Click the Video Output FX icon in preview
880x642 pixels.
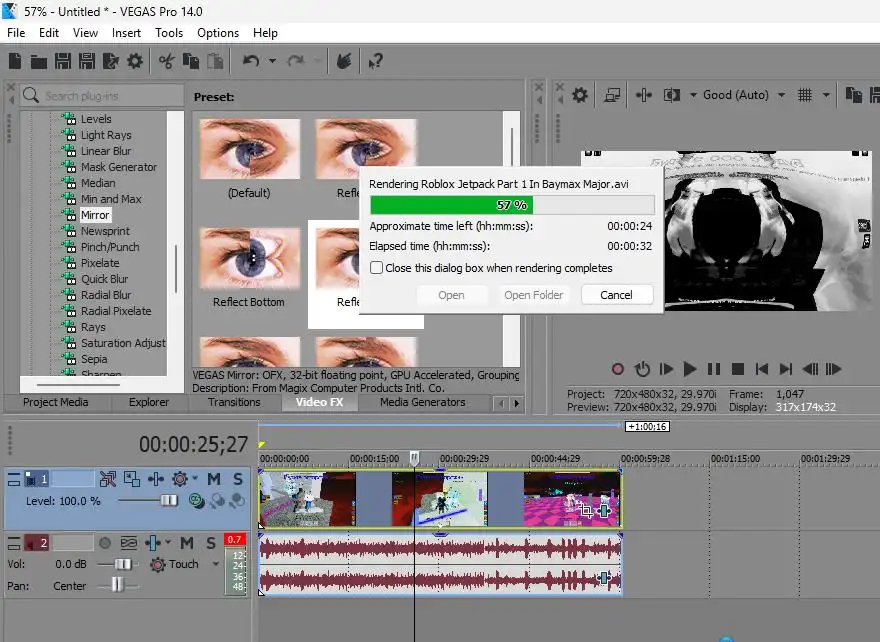pyautogui.click(x=644, y=95)
